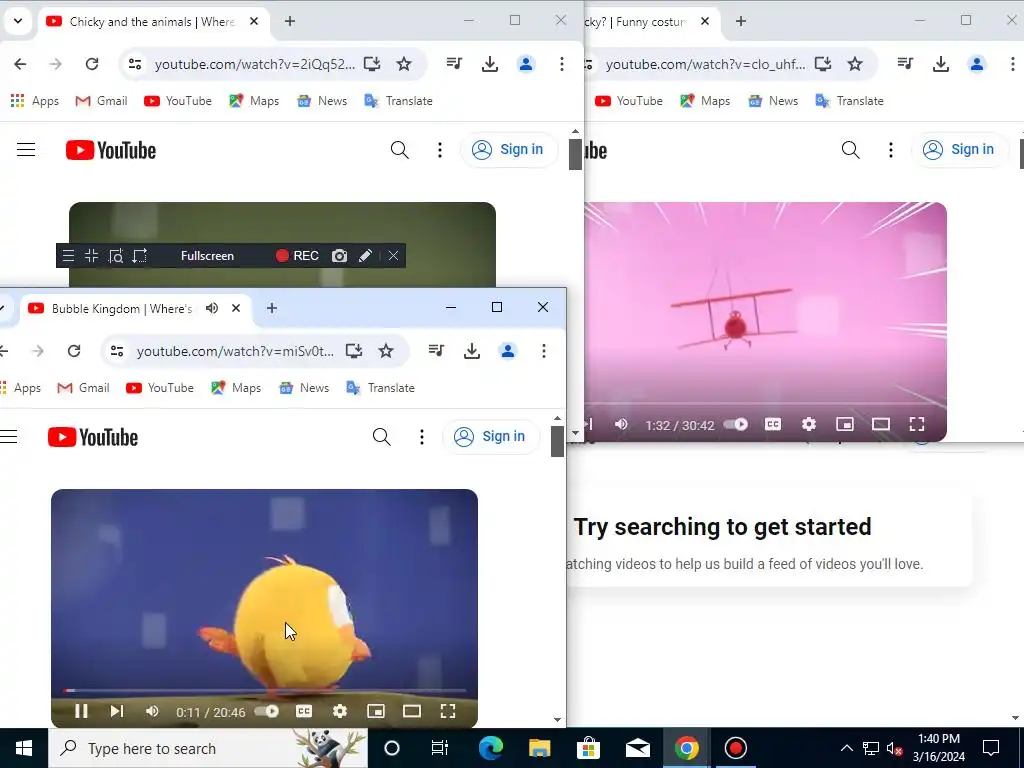Open Chrome menu in Bubble Kingdom window
This screenshot has width=1024, height=768.
coord(543,351)
